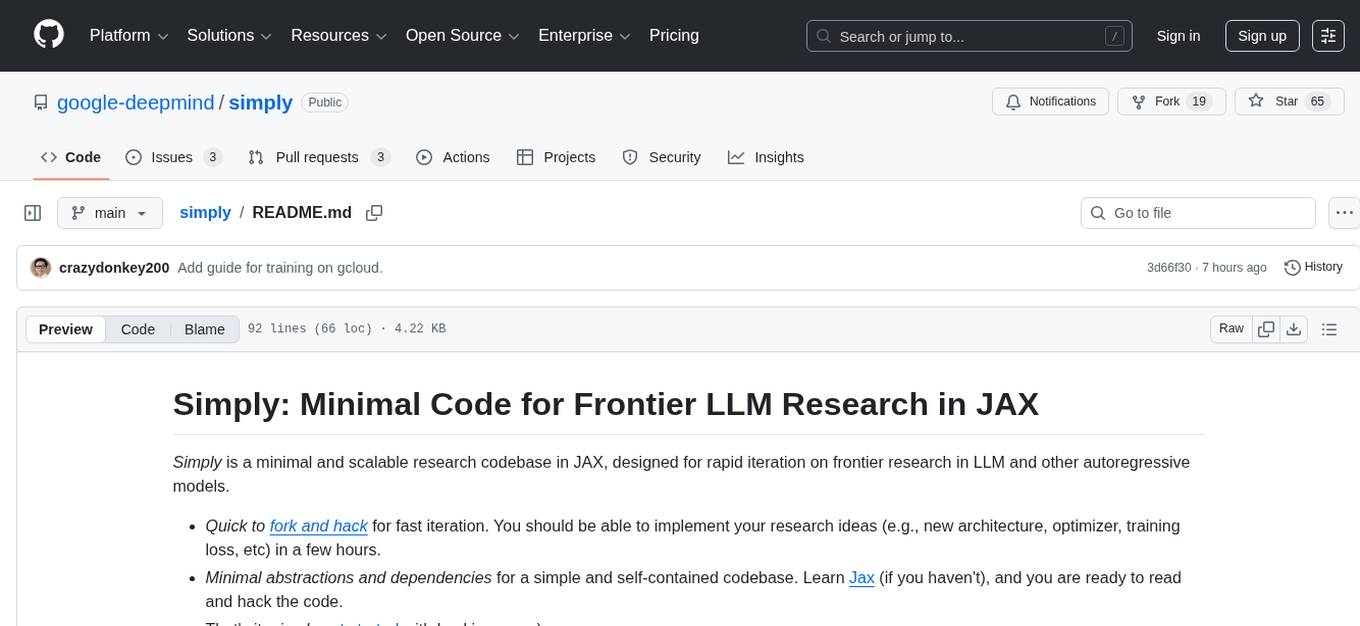The width and height of the screenshot is (1360, 626).
Task: Open the document outline icon
Action: (x=1329, y=329)
